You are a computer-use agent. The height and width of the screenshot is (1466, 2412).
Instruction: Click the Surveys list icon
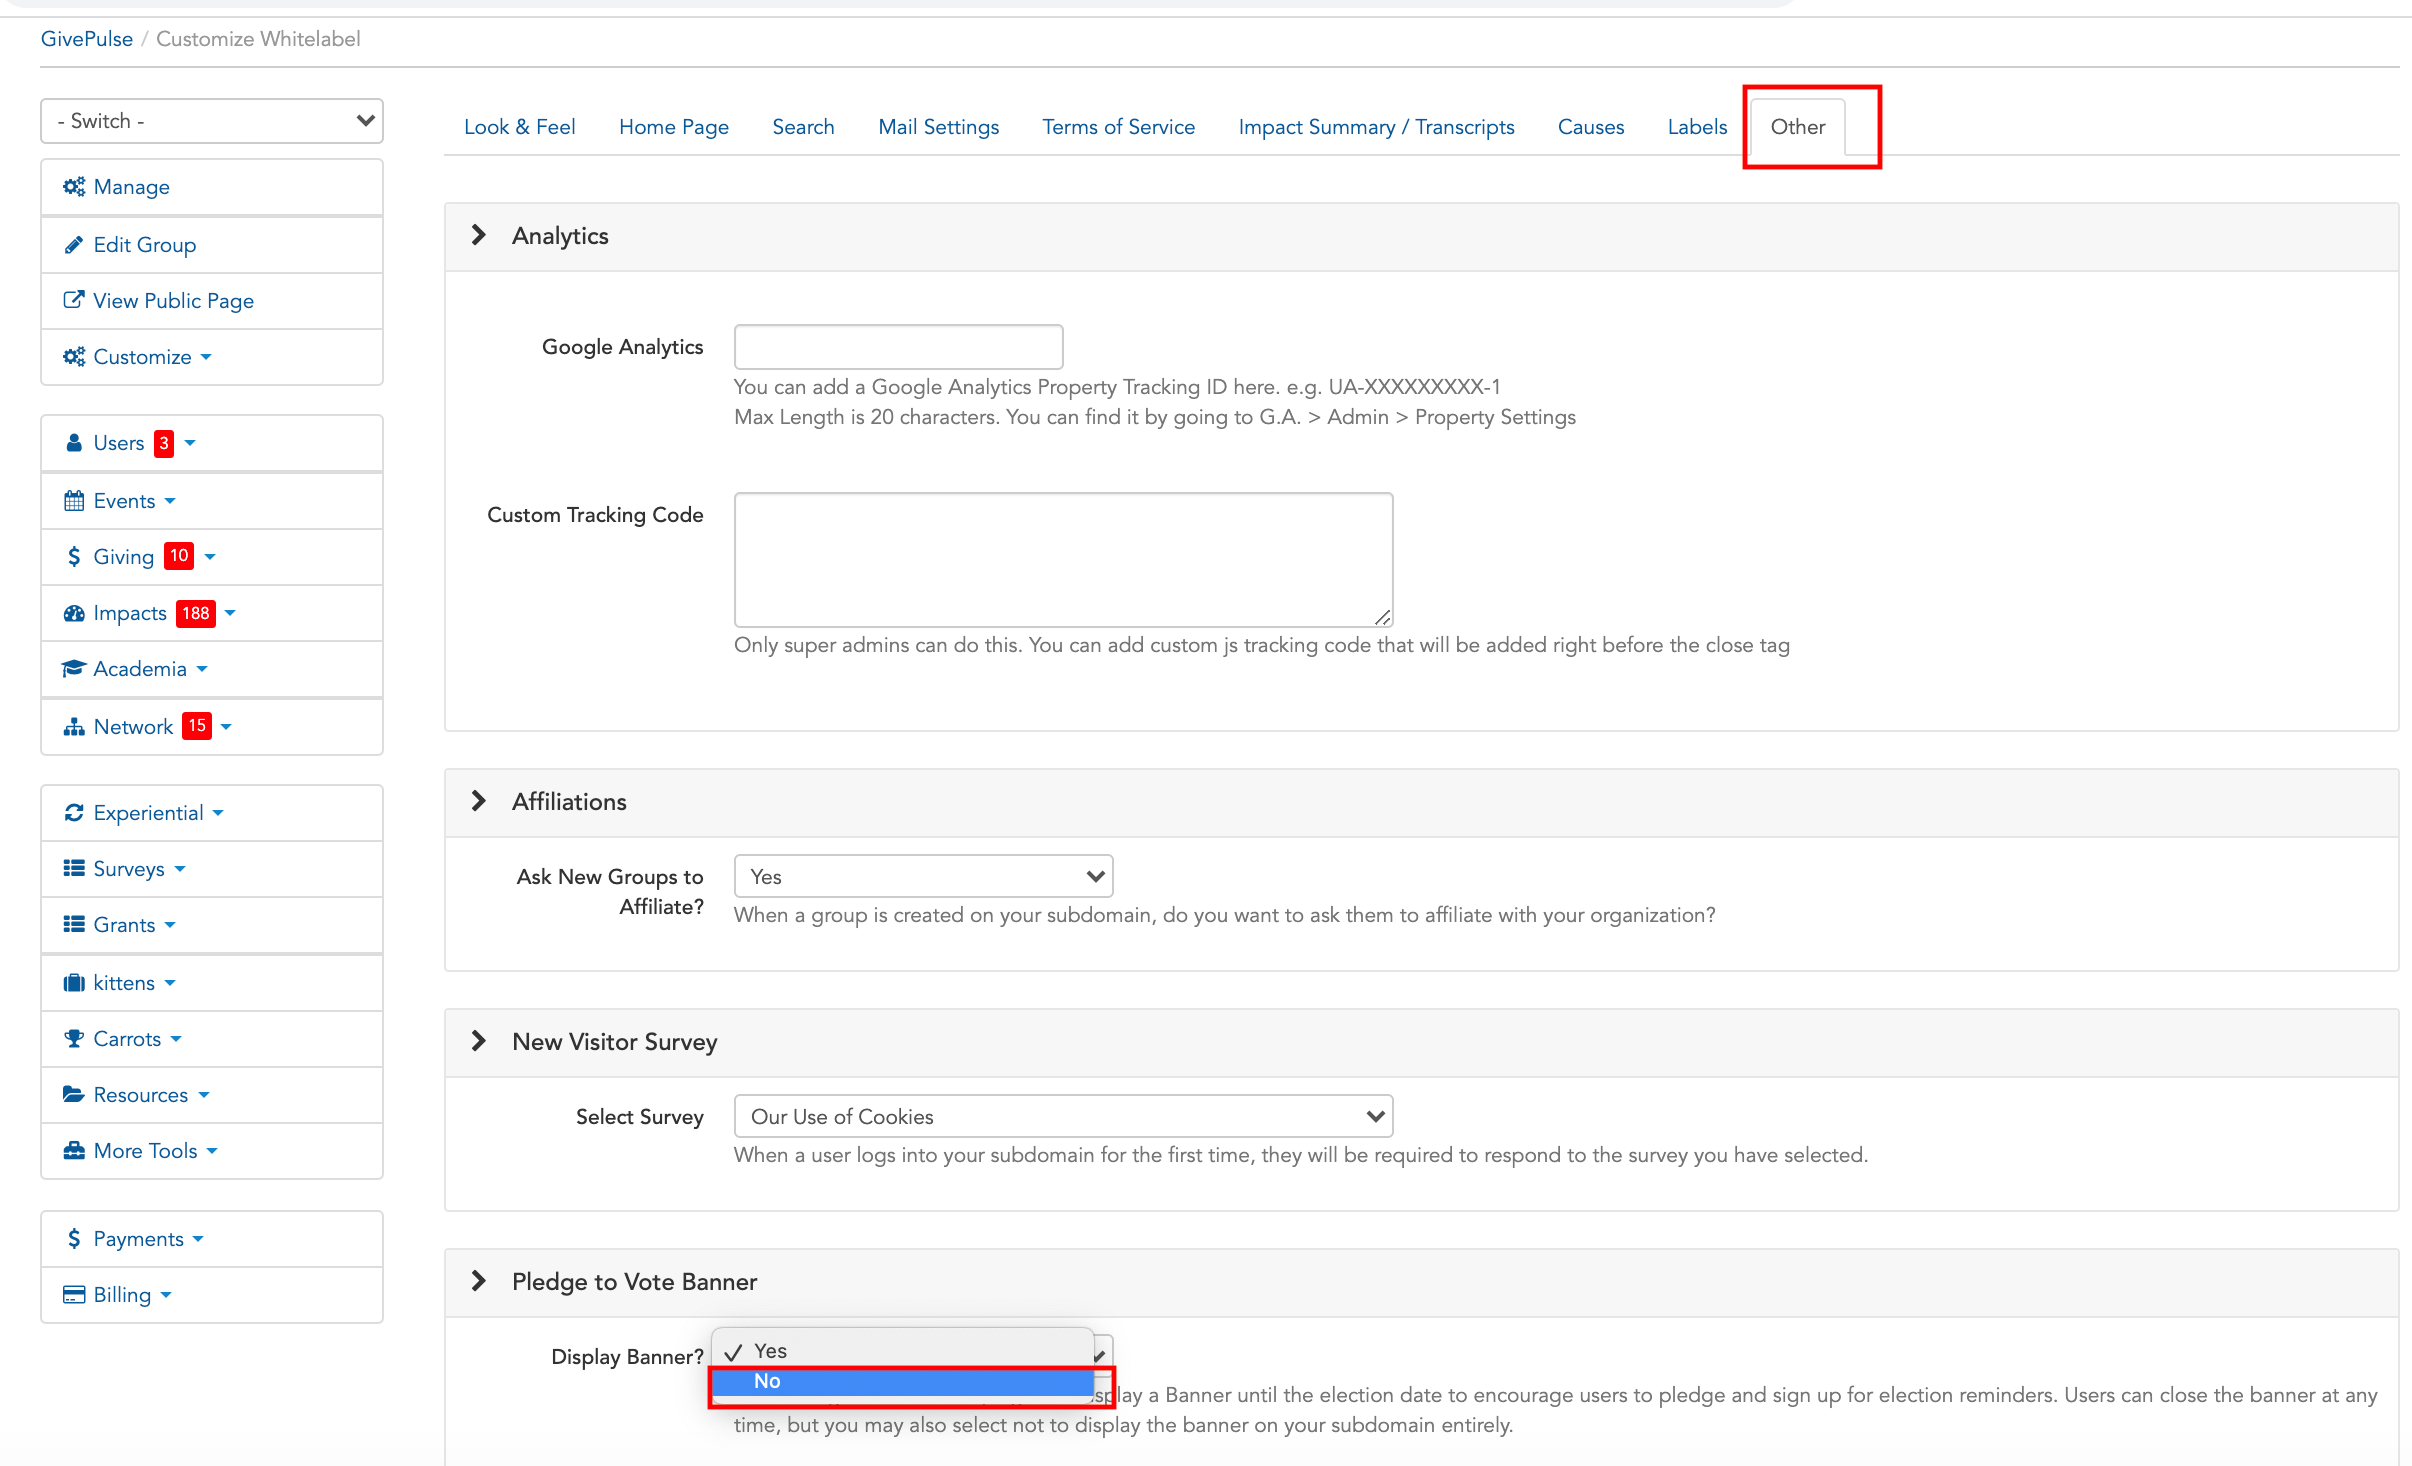74,869
